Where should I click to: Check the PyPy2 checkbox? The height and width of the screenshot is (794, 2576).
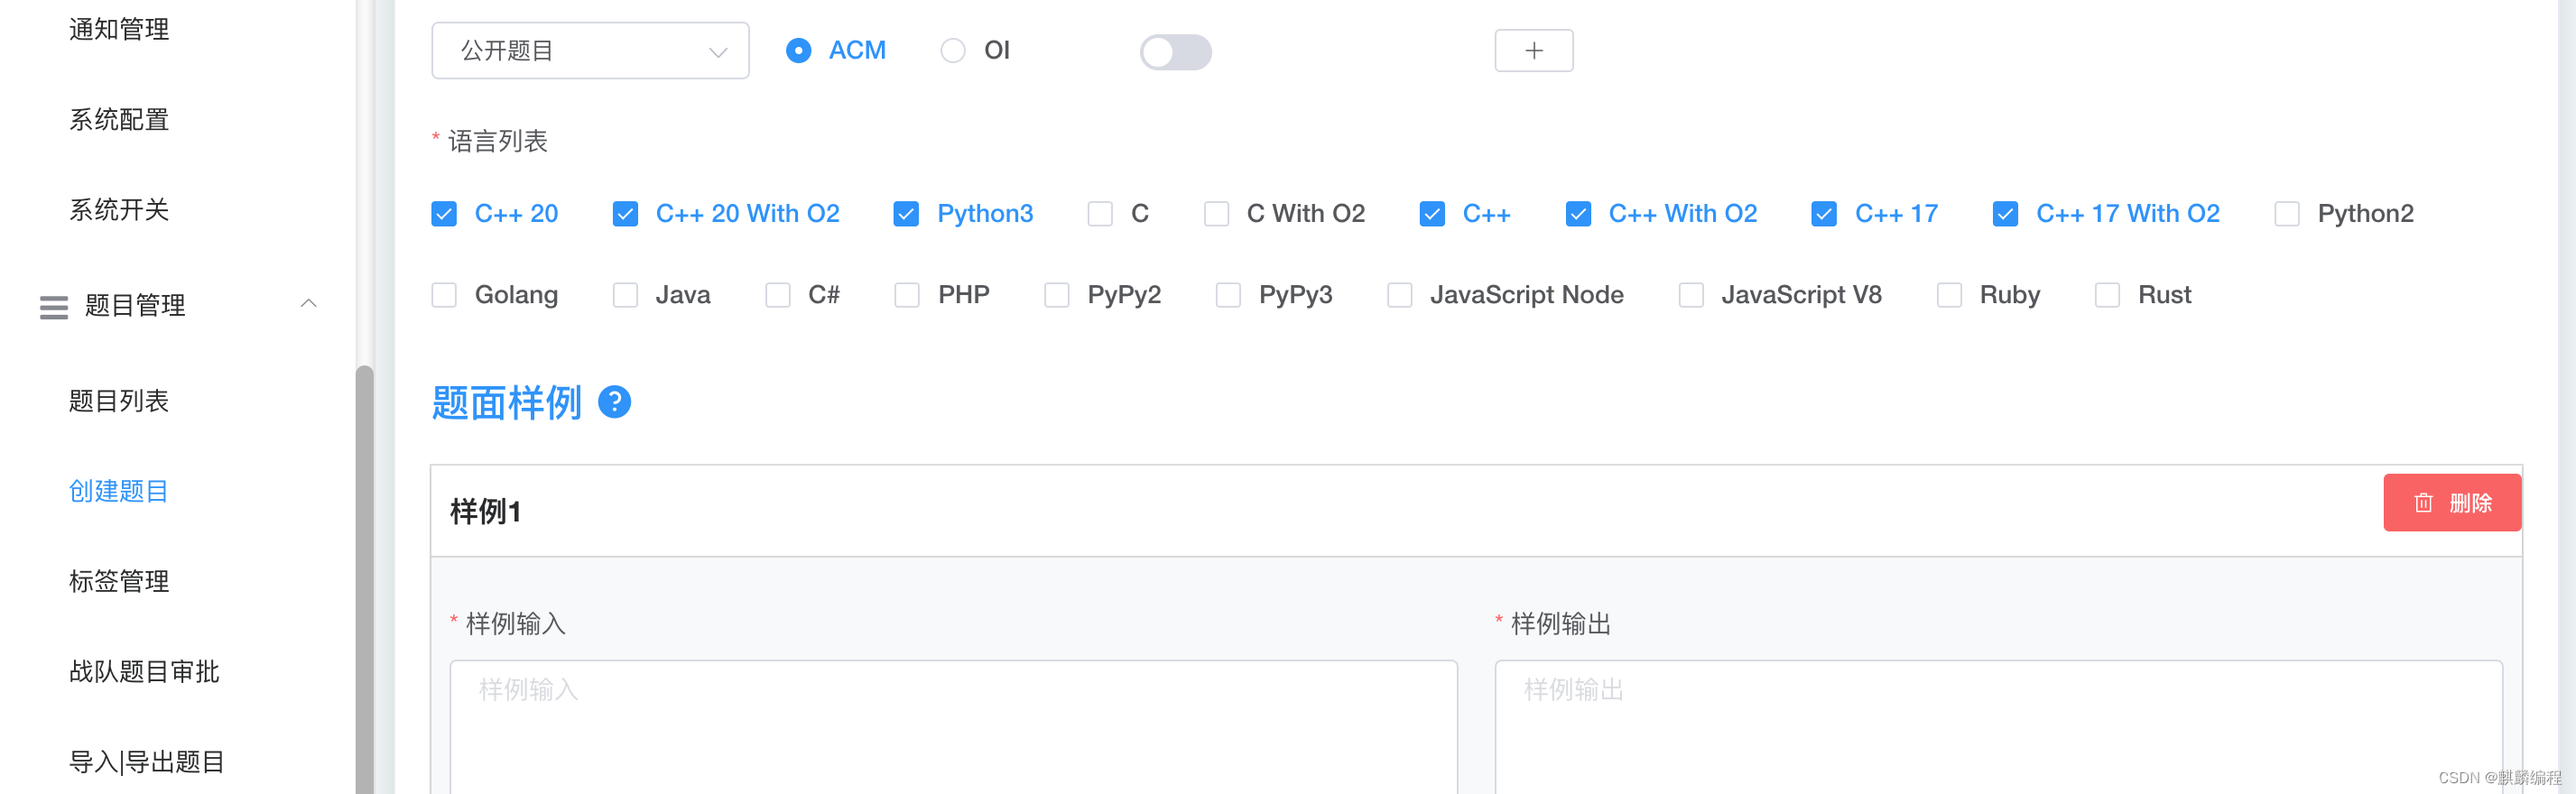tap(1056, 295)
